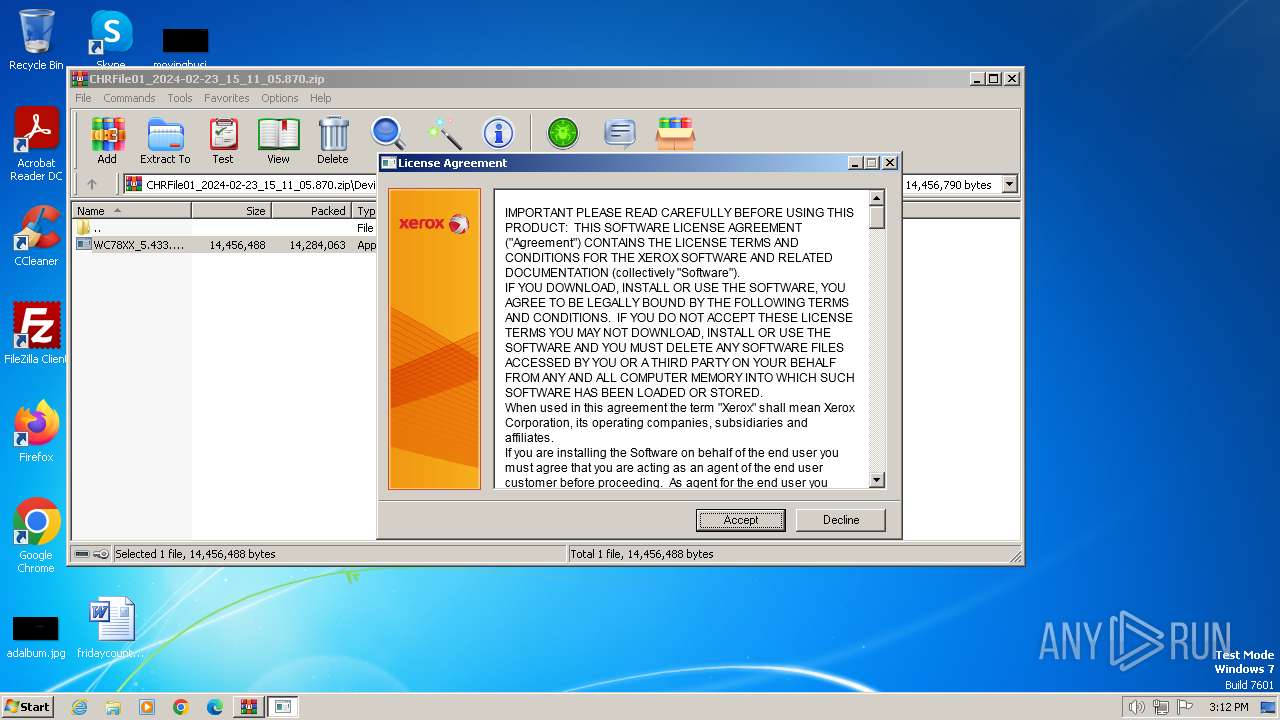Open Windows Explorer folder on taskbar
Image resolution: width=1280 pixels, height=720 pixels.
click(113, 707)
